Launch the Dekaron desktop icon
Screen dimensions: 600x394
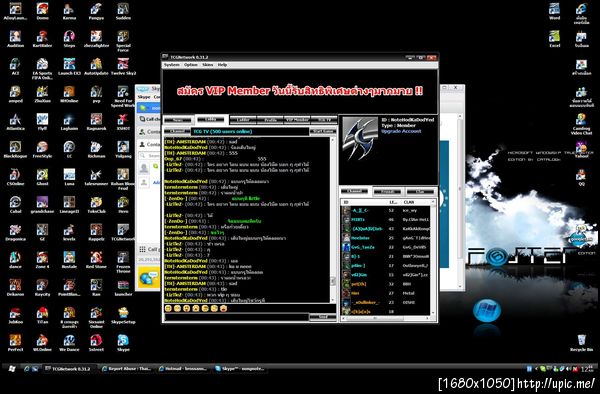[x=15, y=288]
